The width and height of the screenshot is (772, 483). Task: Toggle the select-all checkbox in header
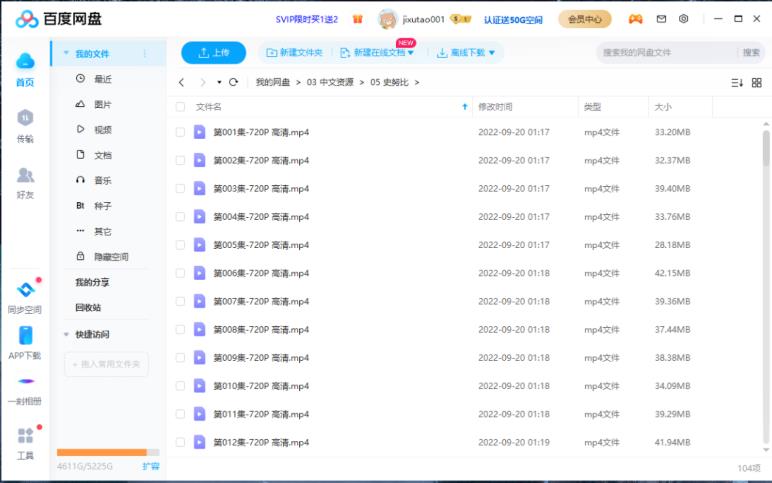[x=180, y=107]
